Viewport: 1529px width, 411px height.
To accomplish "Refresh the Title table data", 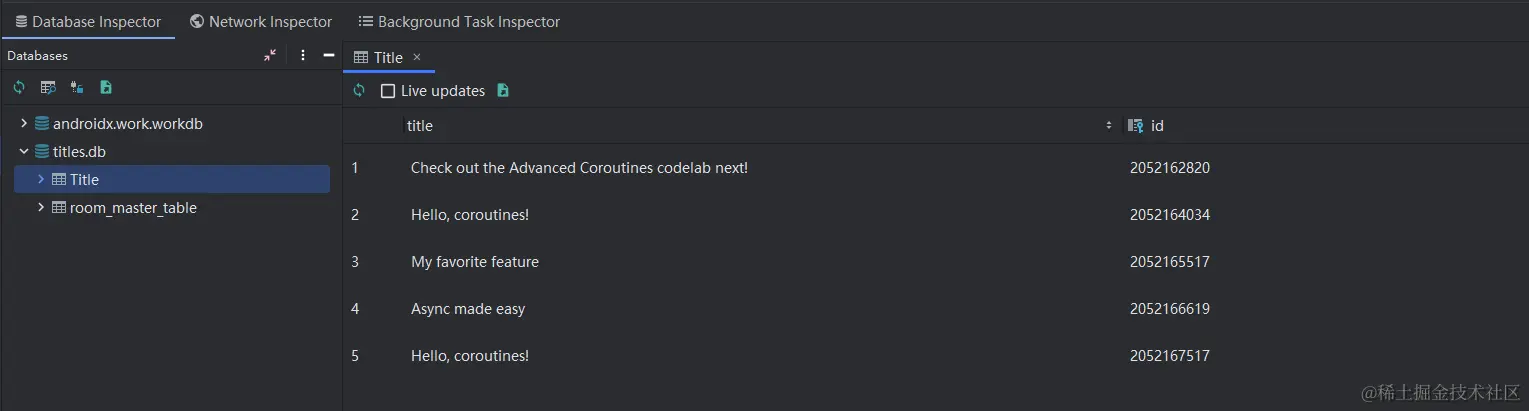I will (359, 91).
